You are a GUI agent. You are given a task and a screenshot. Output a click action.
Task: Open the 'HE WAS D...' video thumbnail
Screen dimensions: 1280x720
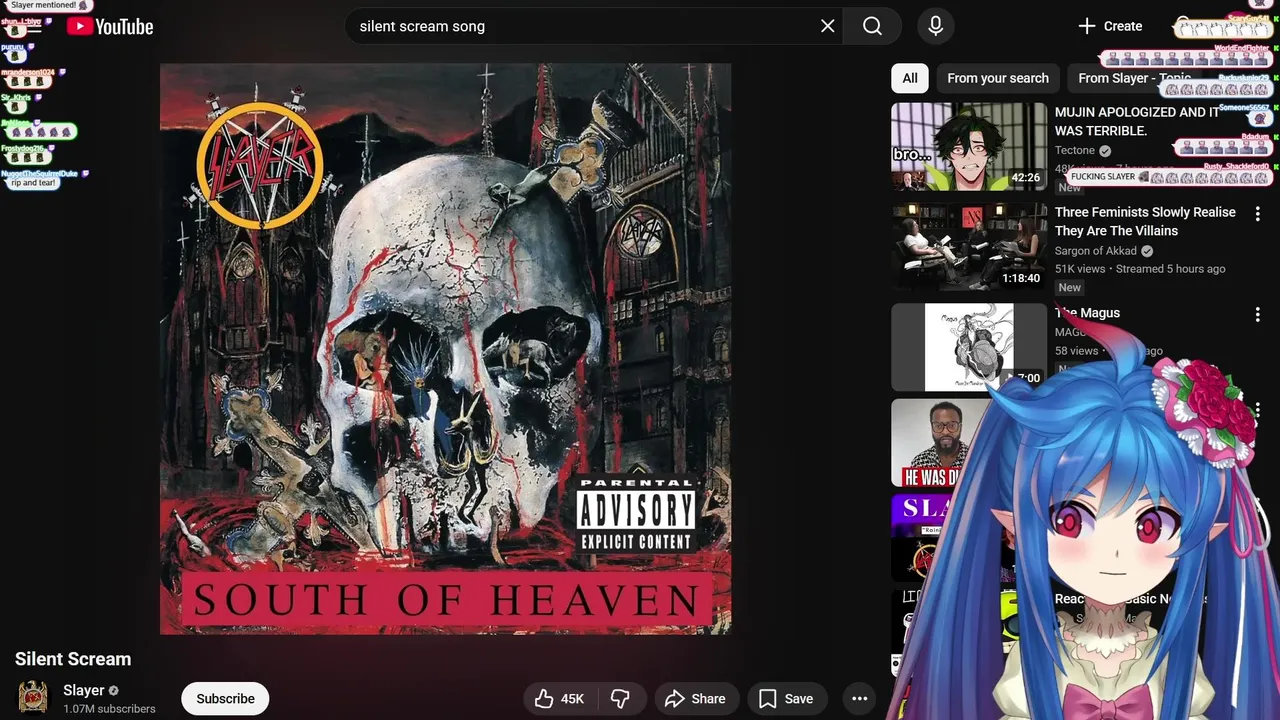point(940,443)
